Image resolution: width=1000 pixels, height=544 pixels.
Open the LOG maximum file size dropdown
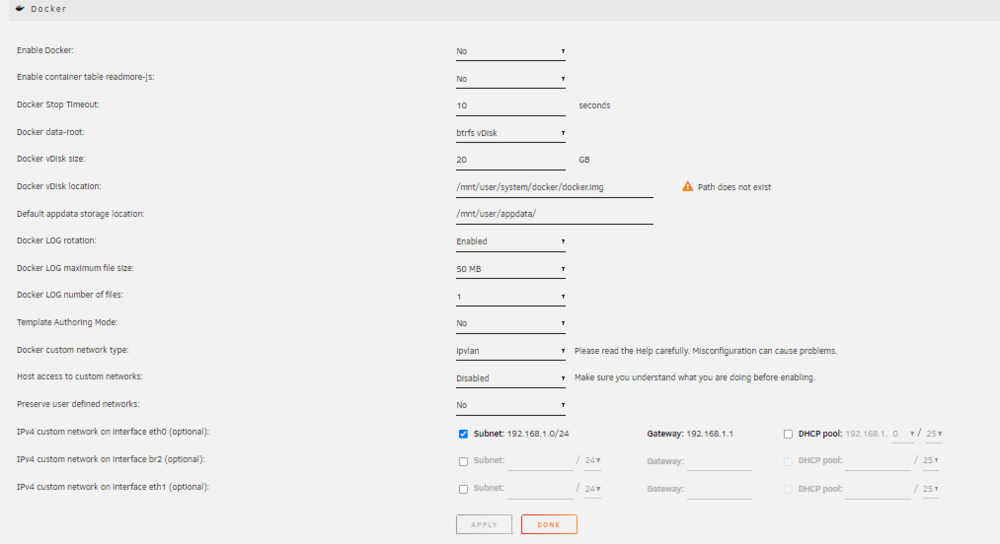510,268
